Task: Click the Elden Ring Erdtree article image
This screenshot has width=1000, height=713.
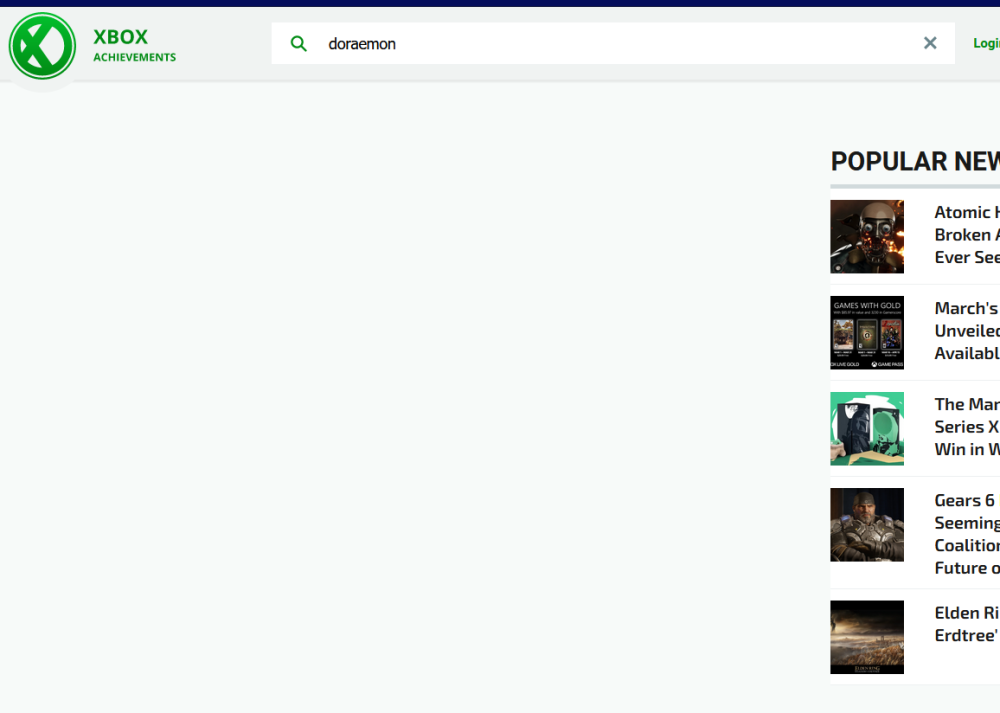Action: tap(866, 637)
